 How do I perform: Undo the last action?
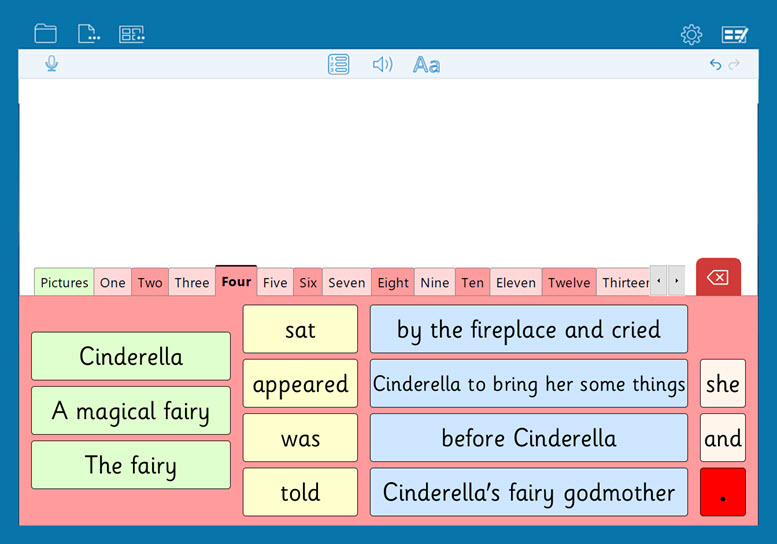click(x=715, y=65)
